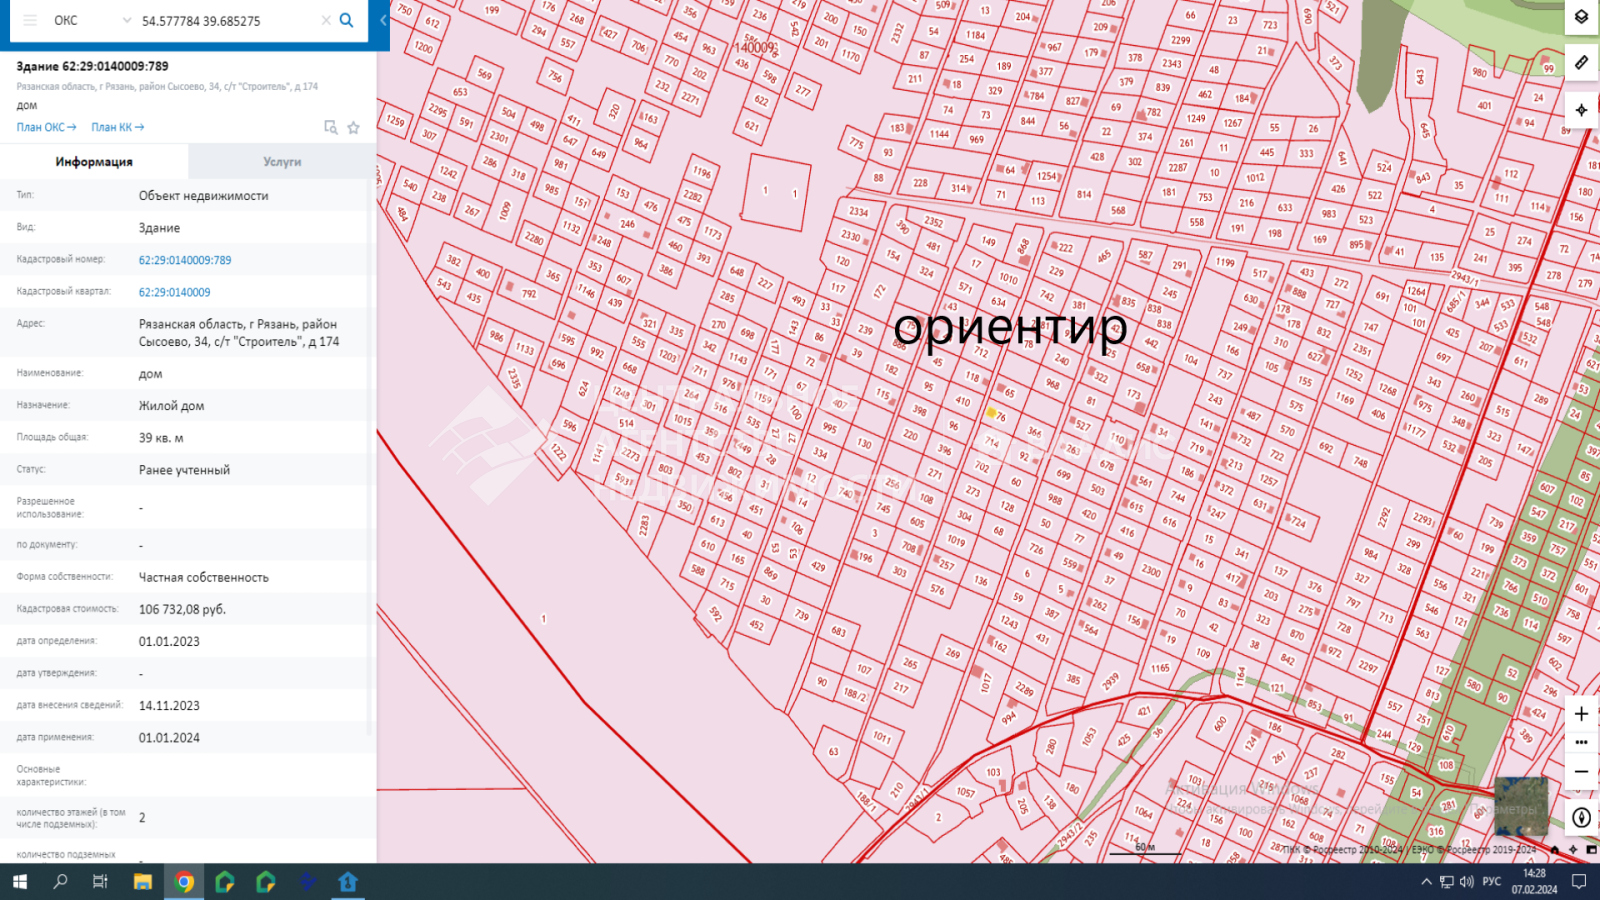Image resolution: width=1600 pixels, height=900 pixels.
Task: Switch to the Услуги tab
Action: pos(282,161)
